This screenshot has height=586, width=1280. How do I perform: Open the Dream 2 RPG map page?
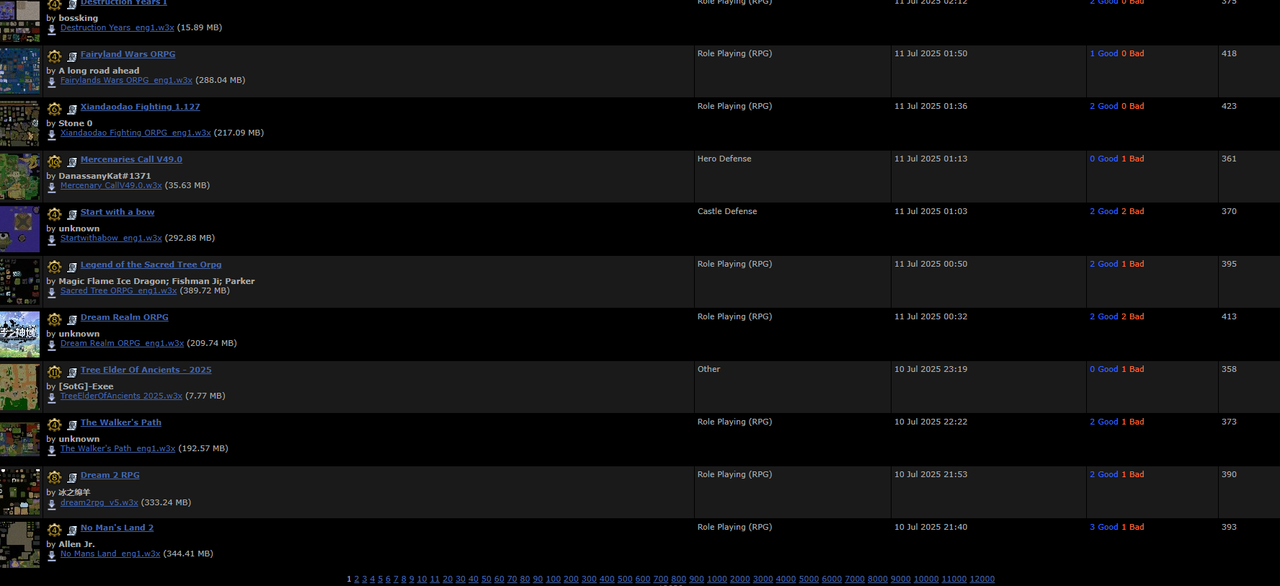coord(110,475)
